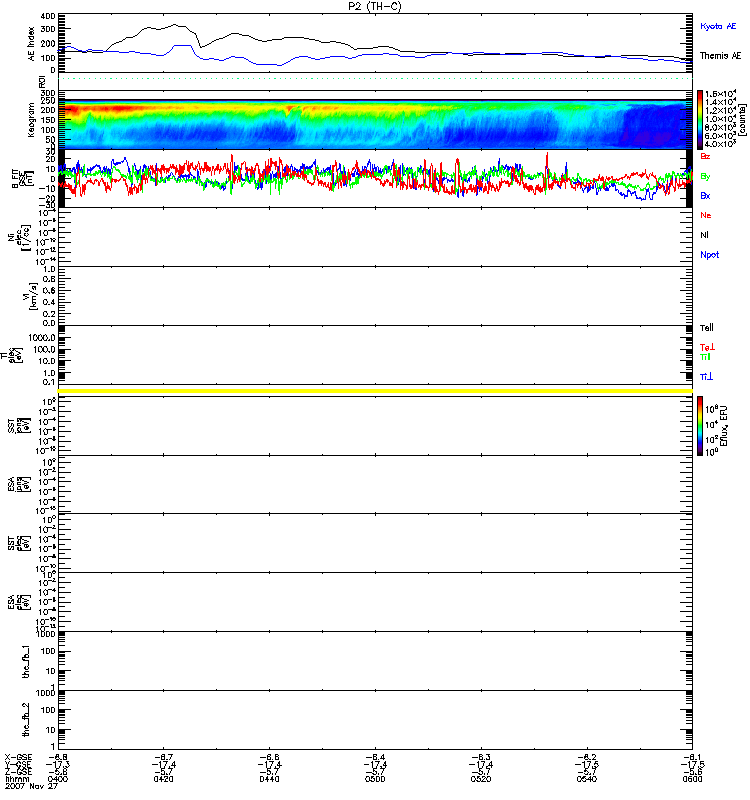750x800 pixels.
Task: Click the Vi km/s axis label
Action: point(33,296)
